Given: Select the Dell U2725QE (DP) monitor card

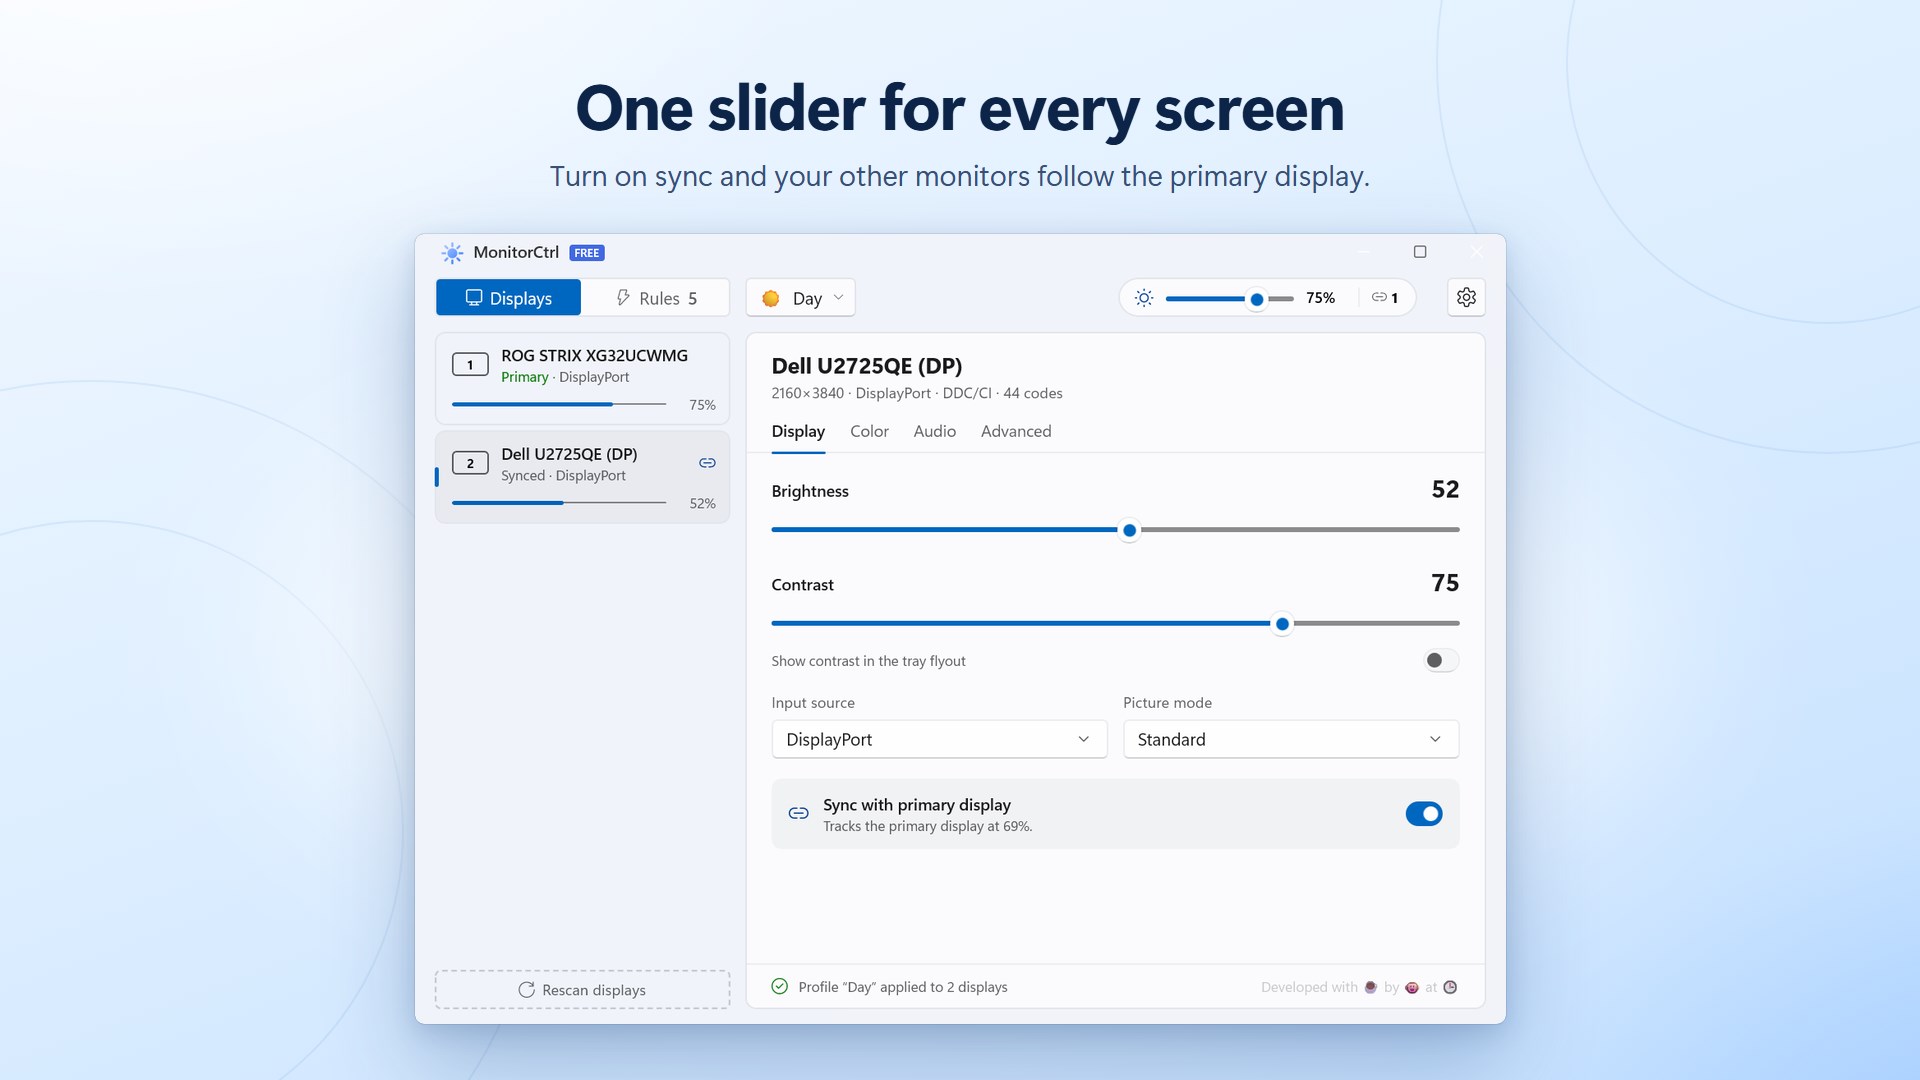Looking at the screenshot, I should [582, 477].
